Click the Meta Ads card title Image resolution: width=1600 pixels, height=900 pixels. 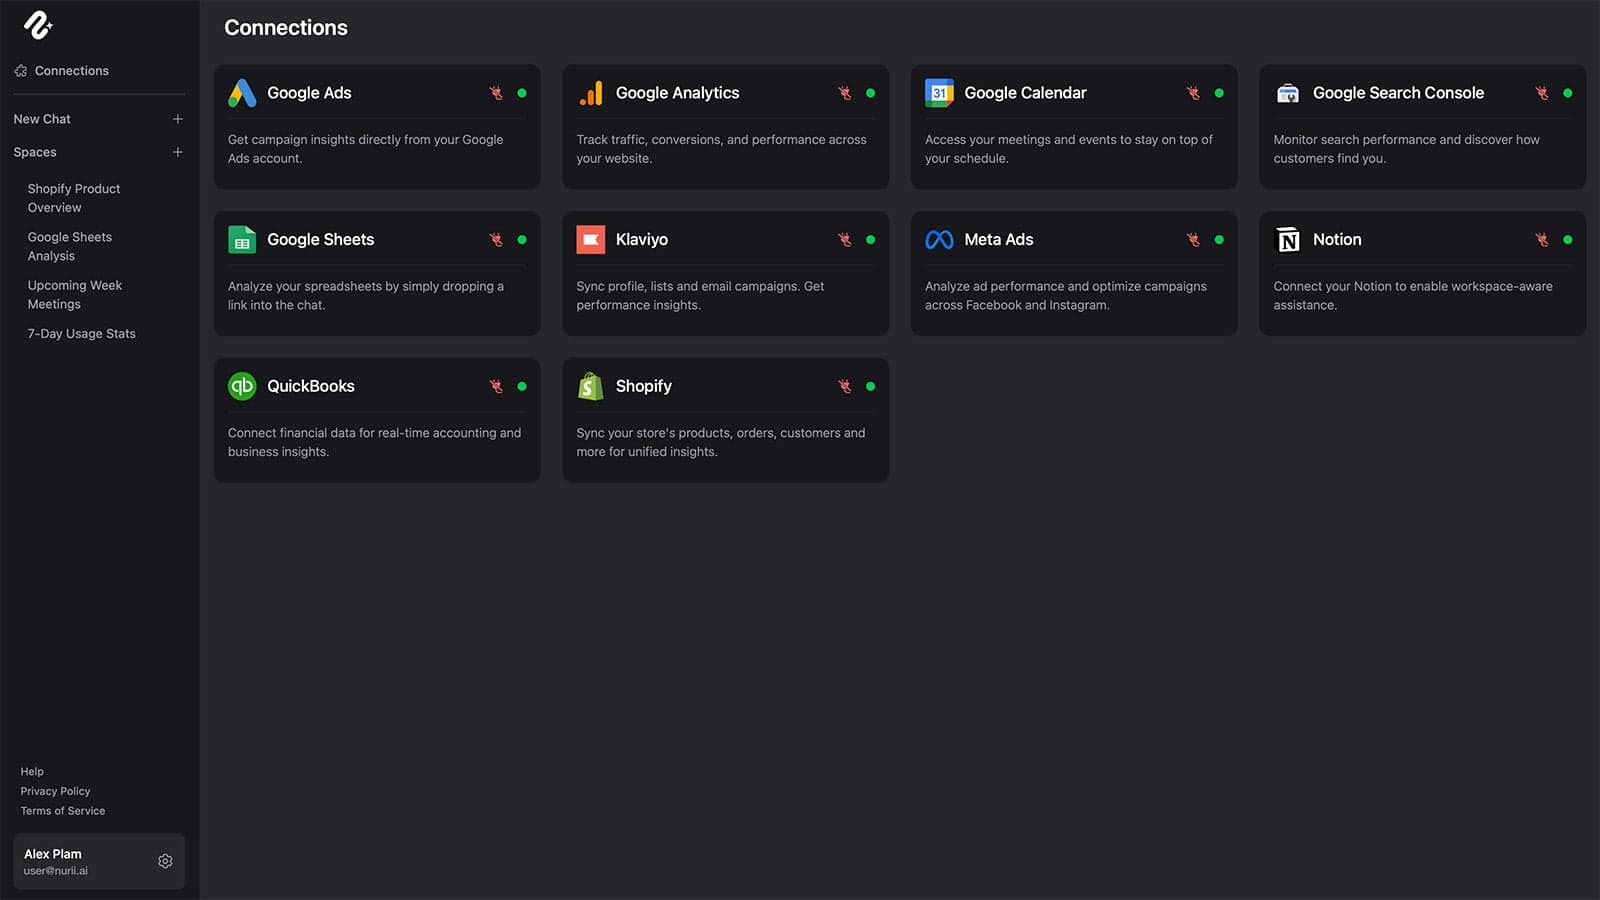point(999,240)
